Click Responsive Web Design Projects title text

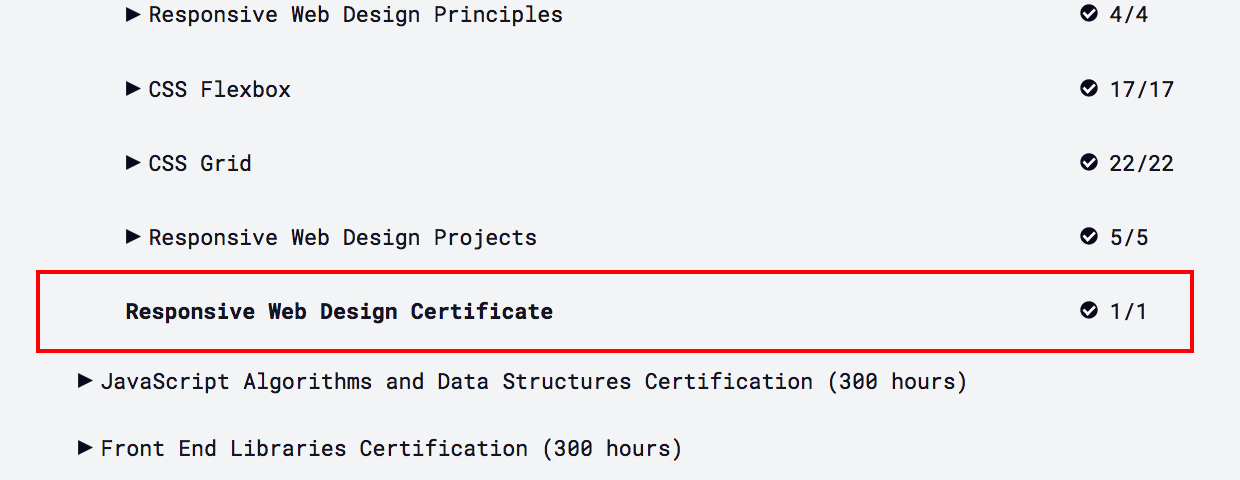[343, 238]
